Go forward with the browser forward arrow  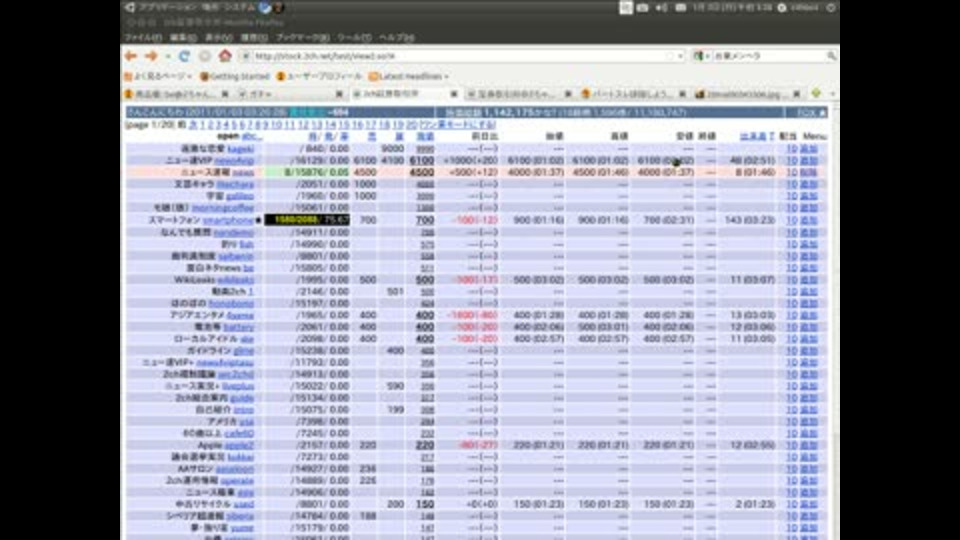pyautogui.click(x=151, y=56)
